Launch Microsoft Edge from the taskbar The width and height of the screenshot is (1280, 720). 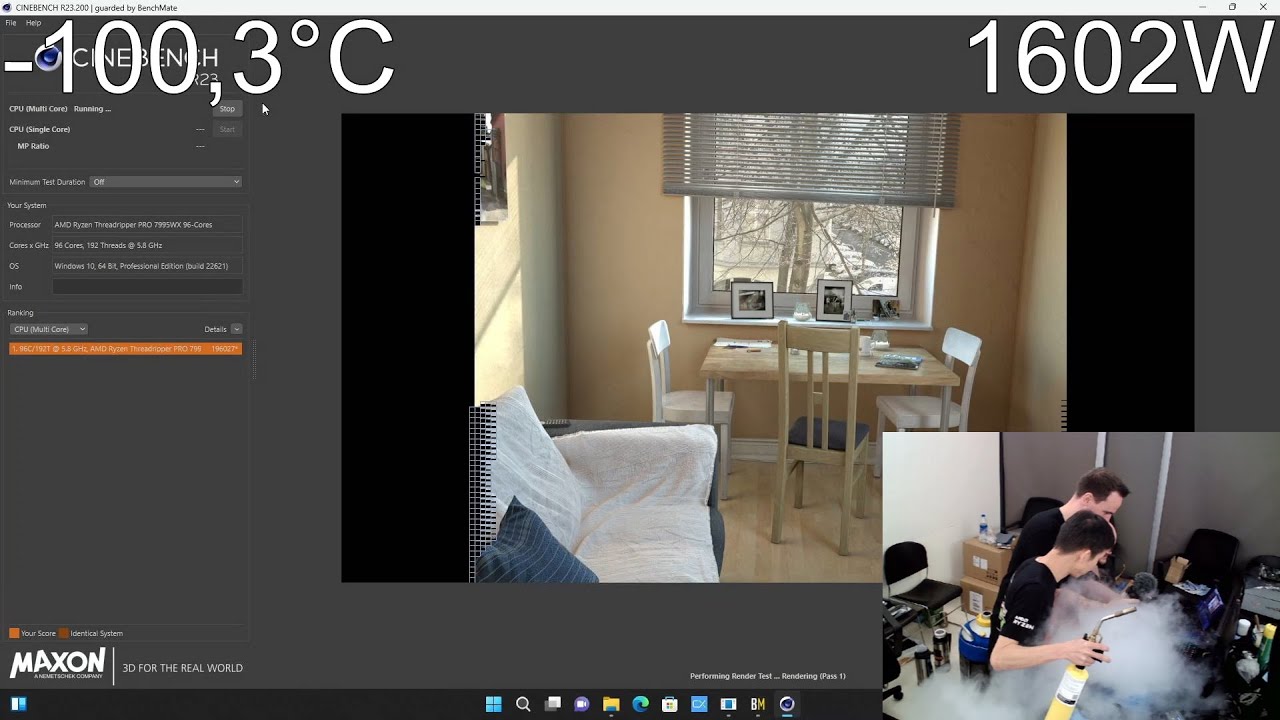click(641, 704)
